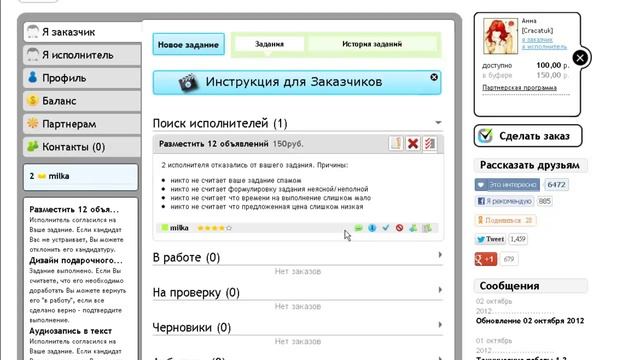Open the Партнерская программа link

[x=519, y=88]
